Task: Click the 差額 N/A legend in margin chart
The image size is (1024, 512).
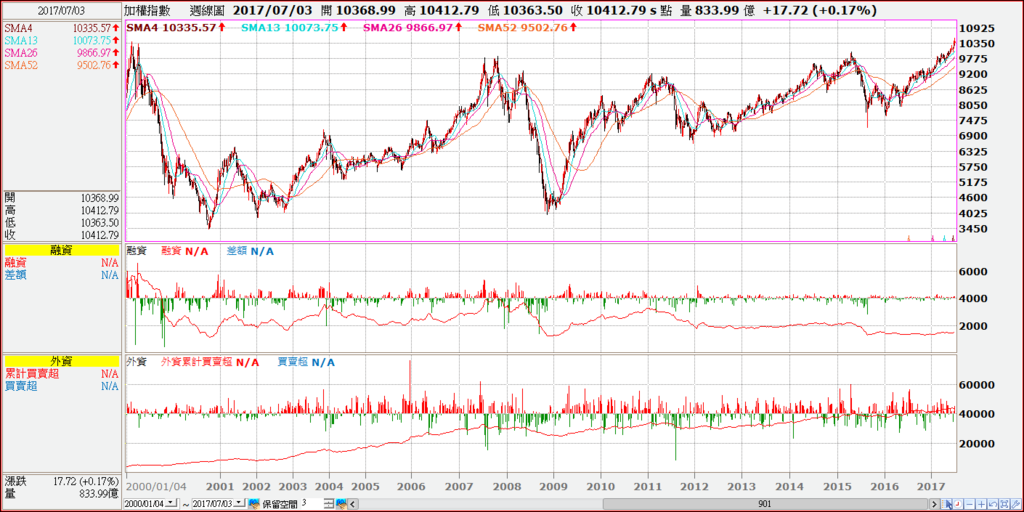Action: 249,251
